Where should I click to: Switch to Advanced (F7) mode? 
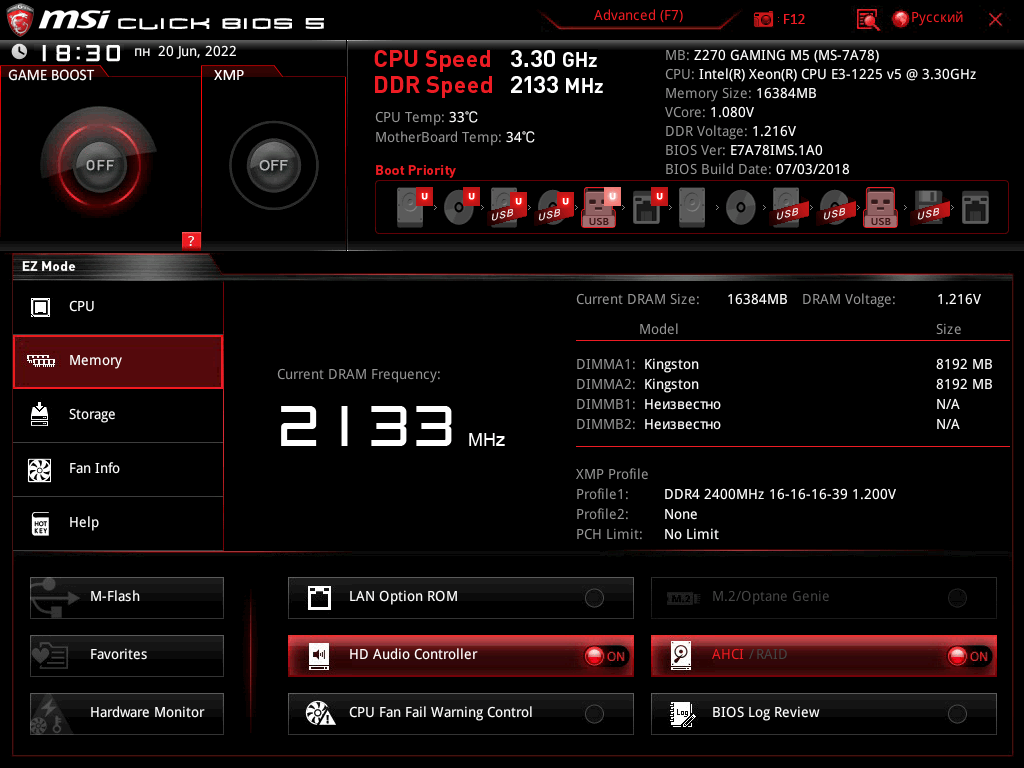click(x=638, y=16)
